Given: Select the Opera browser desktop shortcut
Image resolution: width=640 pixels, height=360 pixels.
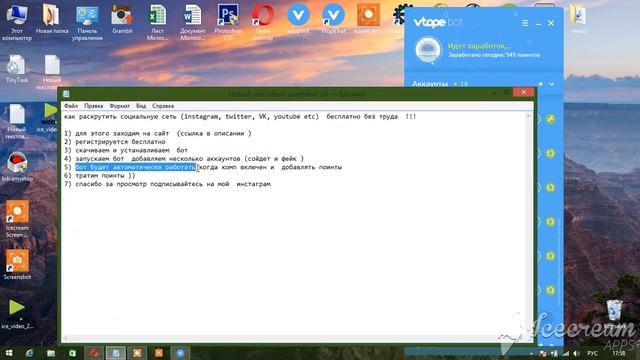Looking at the screenshot, I should click(x=263, y=22).
